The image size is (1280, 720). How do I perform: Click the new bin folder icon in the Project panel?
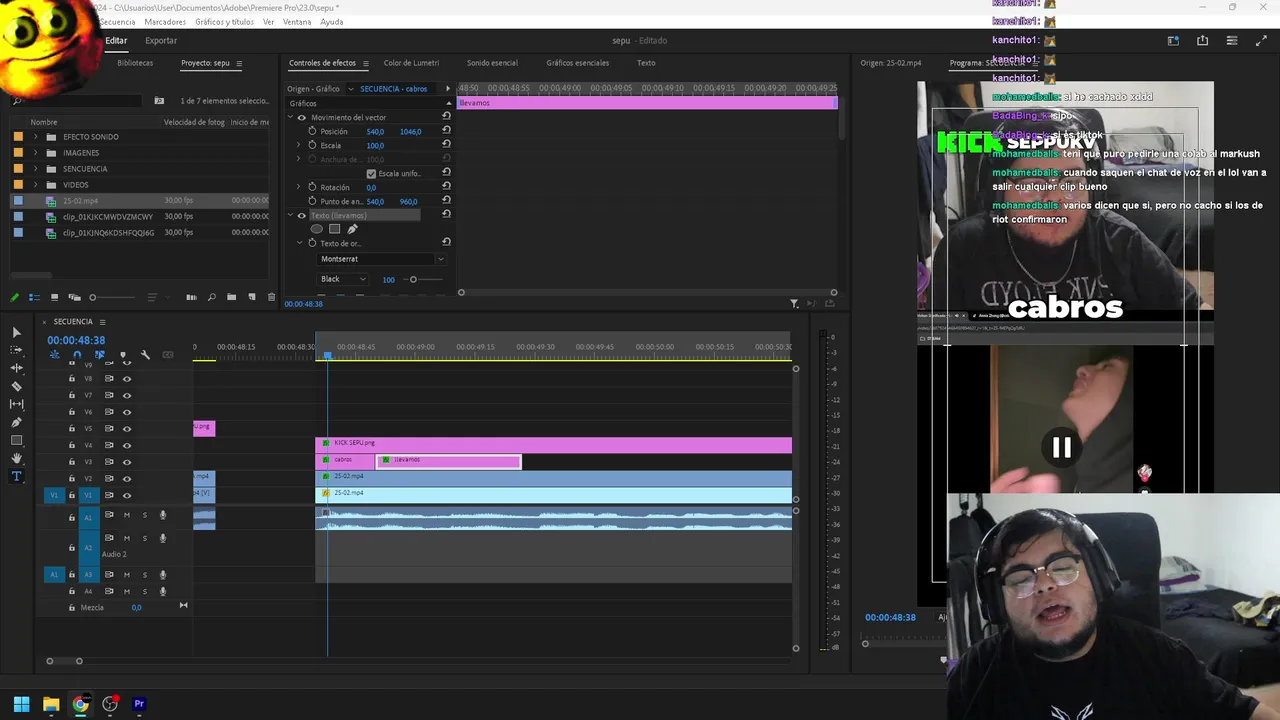coord(231,297)
